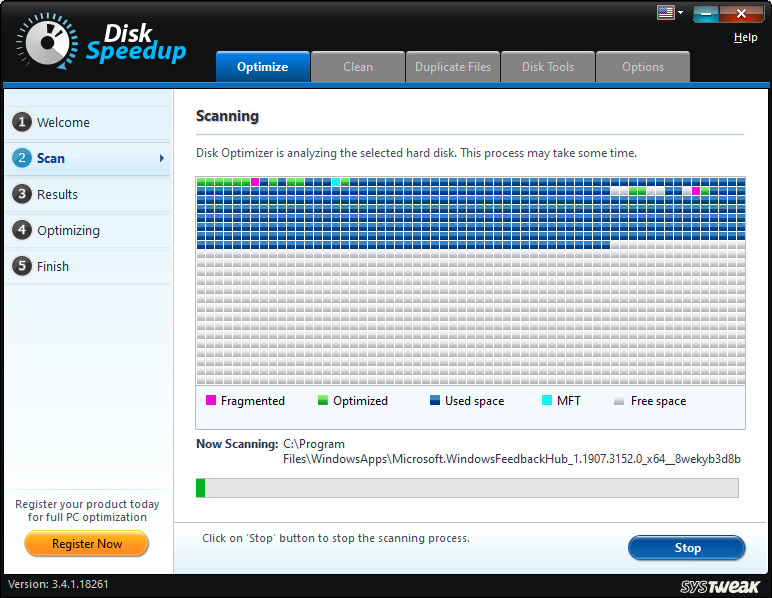Go to the Options tab

pyautogui.click(x=643, y=67)
